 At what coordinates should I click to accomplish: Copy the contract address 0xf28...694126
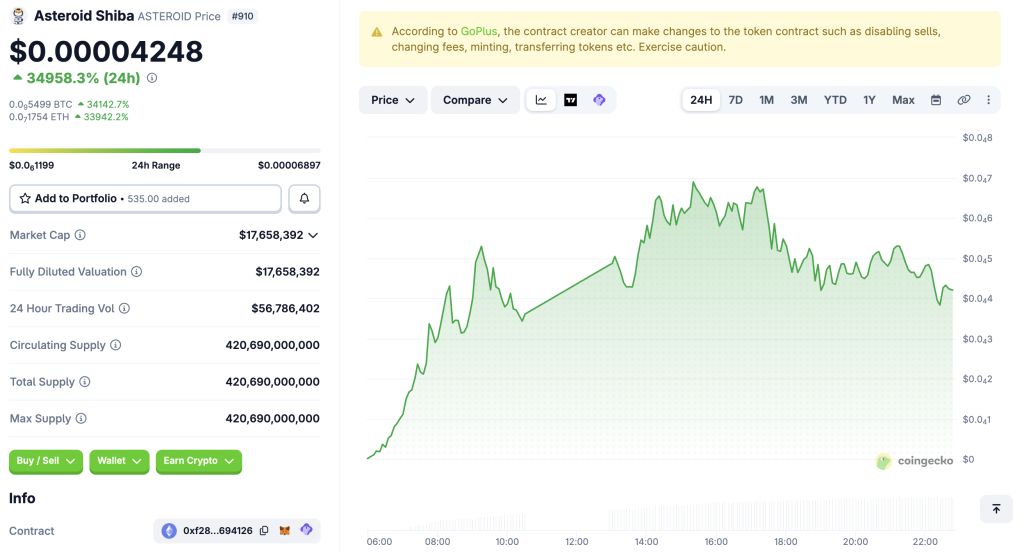tap(264, 531)
